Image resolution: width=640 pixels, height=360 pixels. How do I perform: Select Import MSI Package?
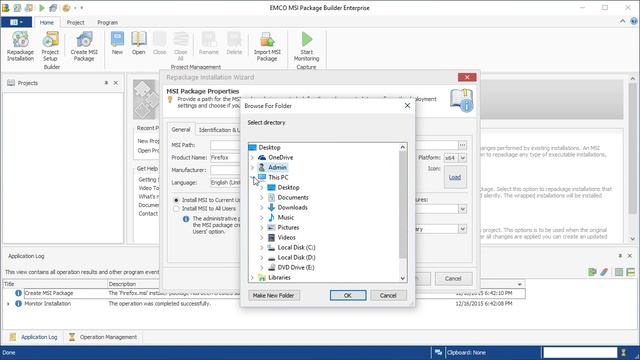pyautogui.click(x=267, y=47)
